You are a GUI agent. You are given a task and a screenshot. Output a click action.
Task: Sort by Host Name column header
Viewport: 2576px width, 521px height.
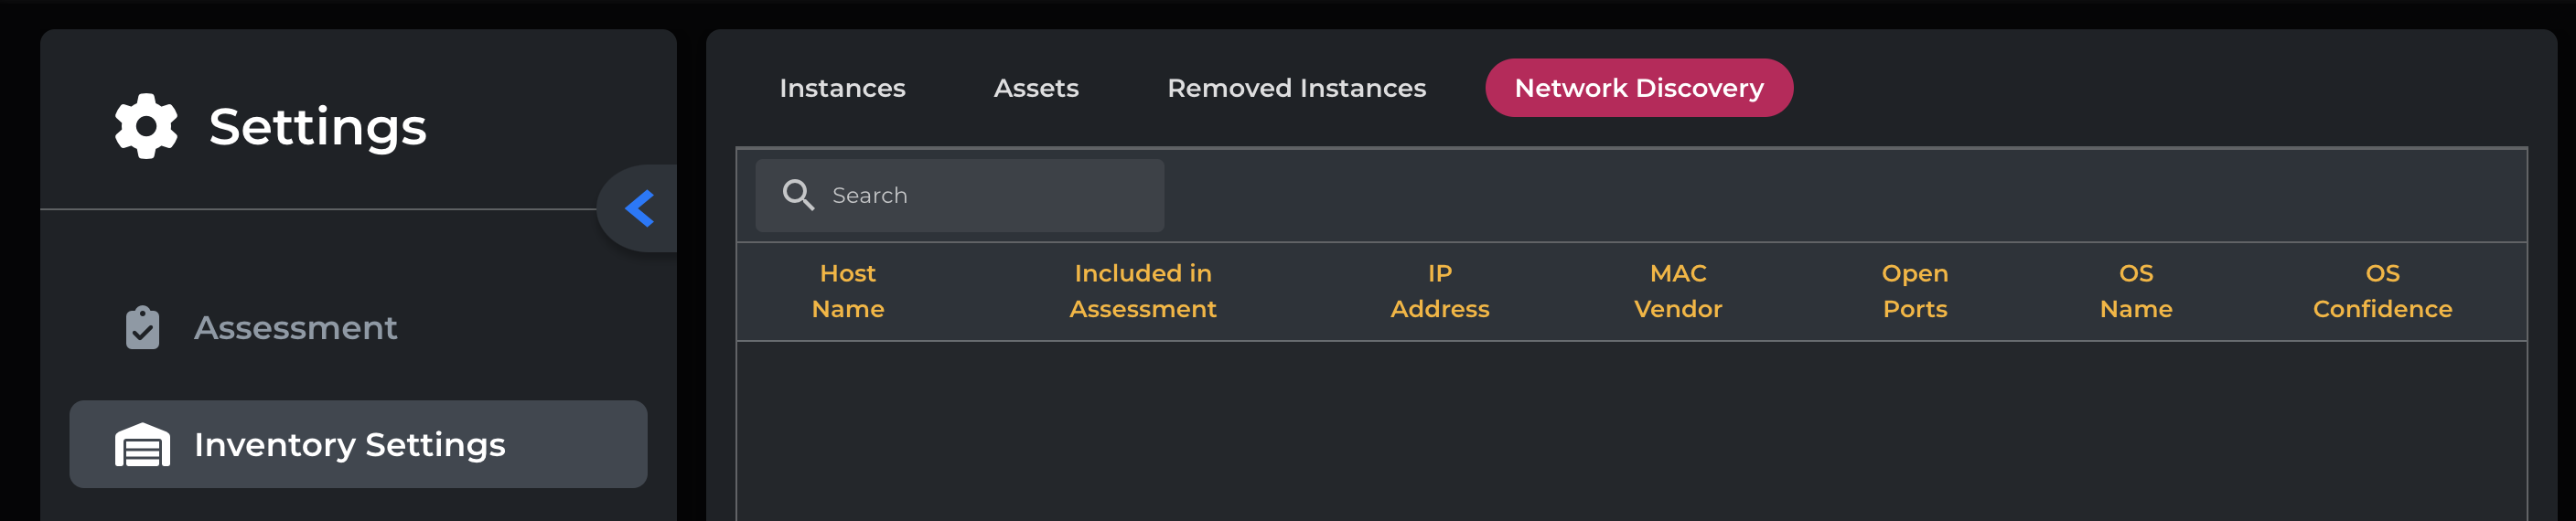pyautogui.click(x=847, y=291)
